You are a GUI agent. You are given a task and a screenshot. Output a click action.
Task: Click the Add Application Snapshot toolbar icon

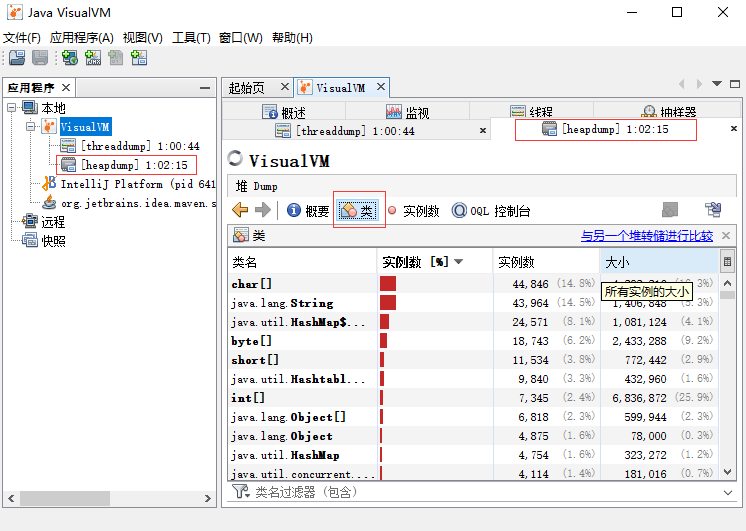[x=138, y=58]
